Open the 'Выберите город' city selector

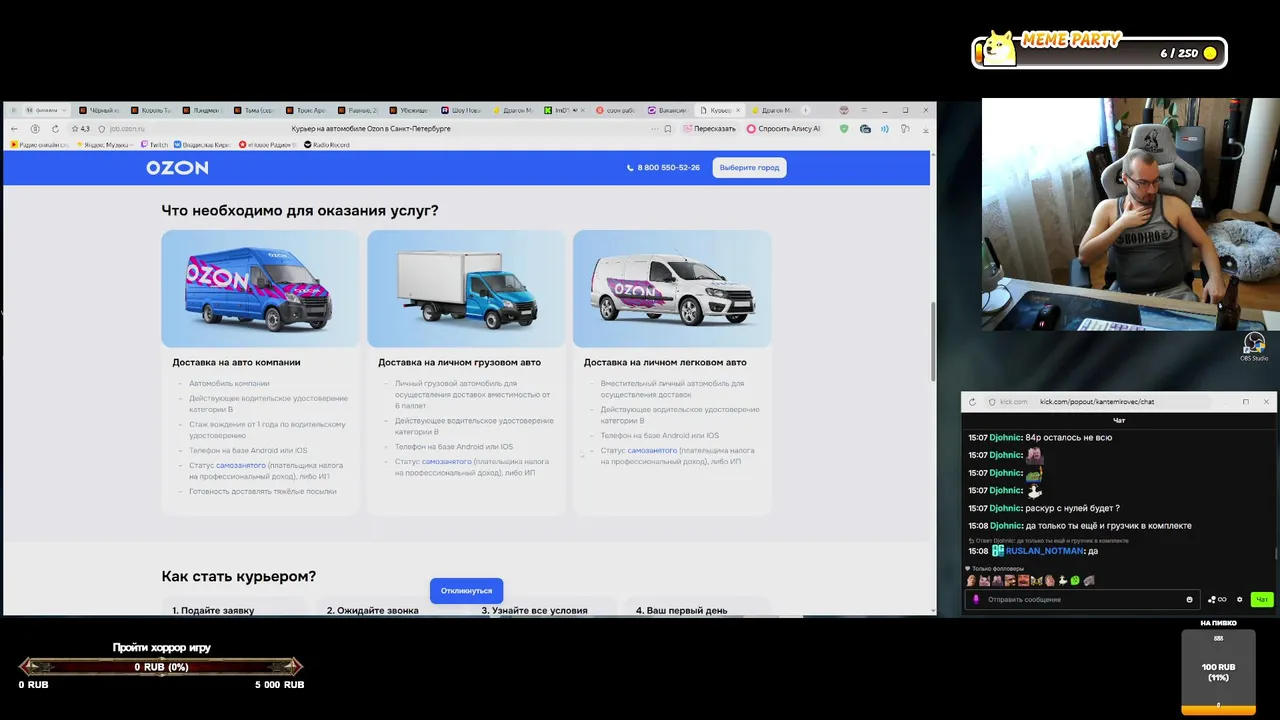pos(749,168)
